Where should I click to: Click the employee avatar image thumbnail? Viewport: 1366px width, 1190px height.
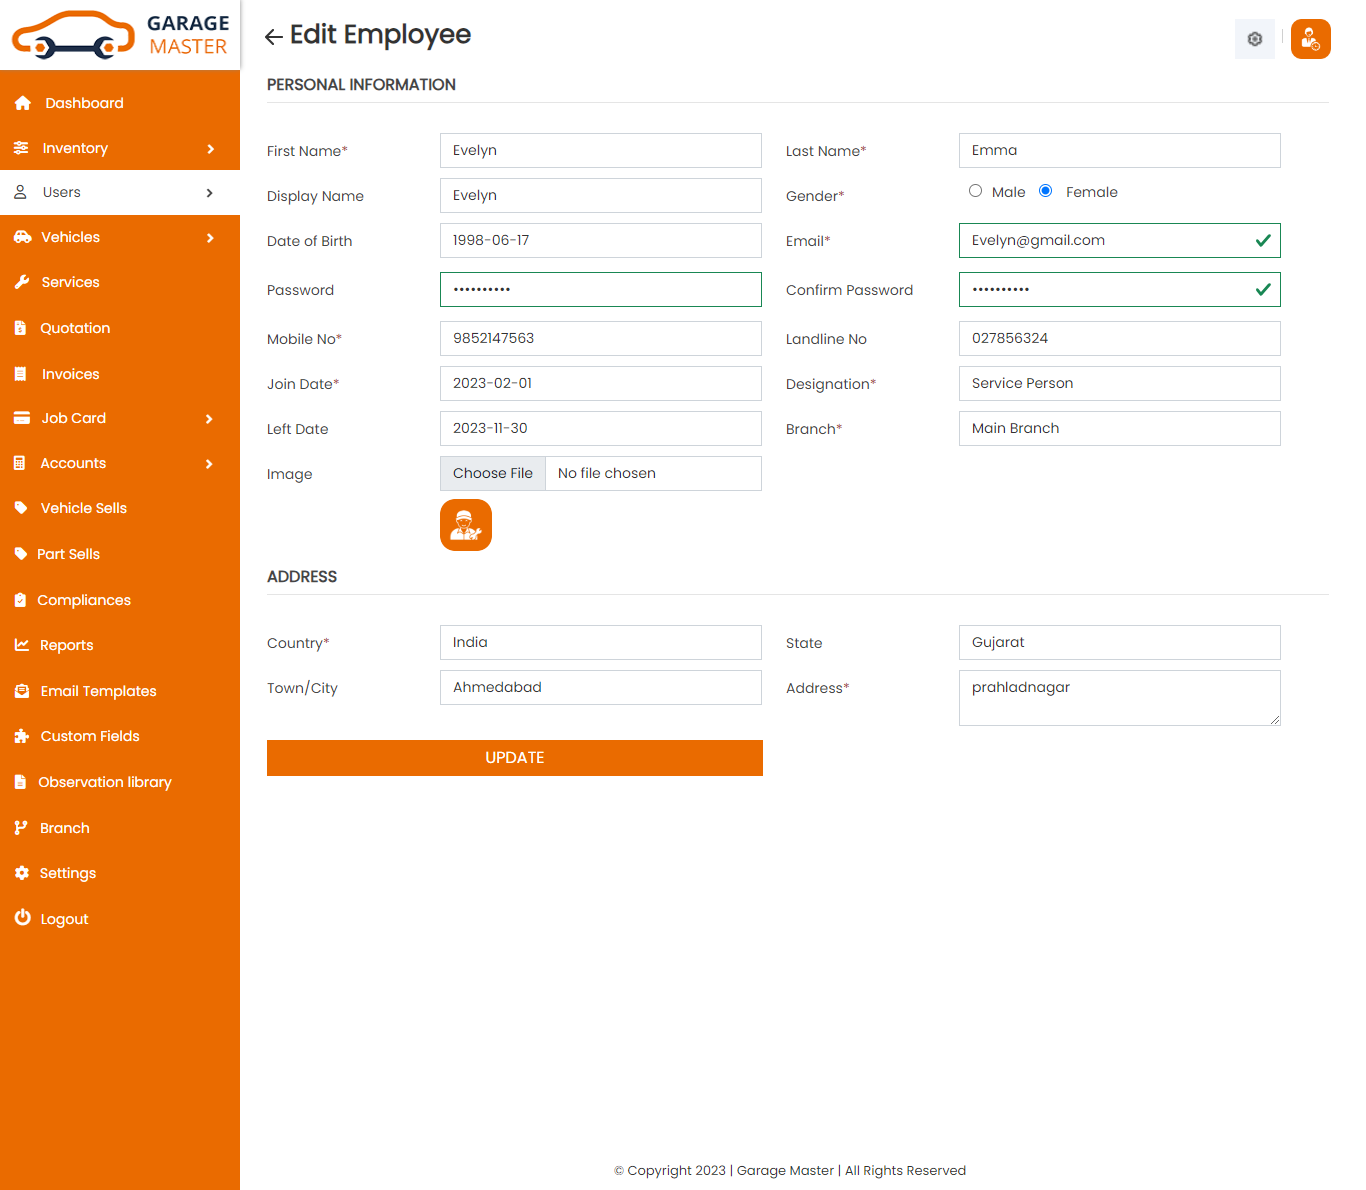[x=466, y=525]
